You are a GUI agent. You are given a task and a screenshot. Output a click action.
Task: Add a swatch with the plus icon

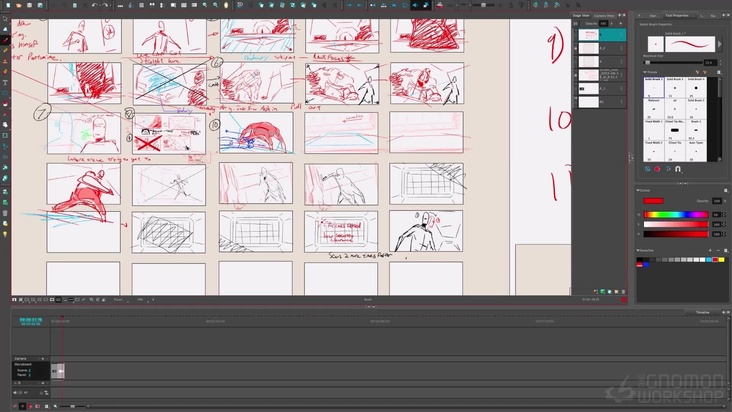[711, 251]
